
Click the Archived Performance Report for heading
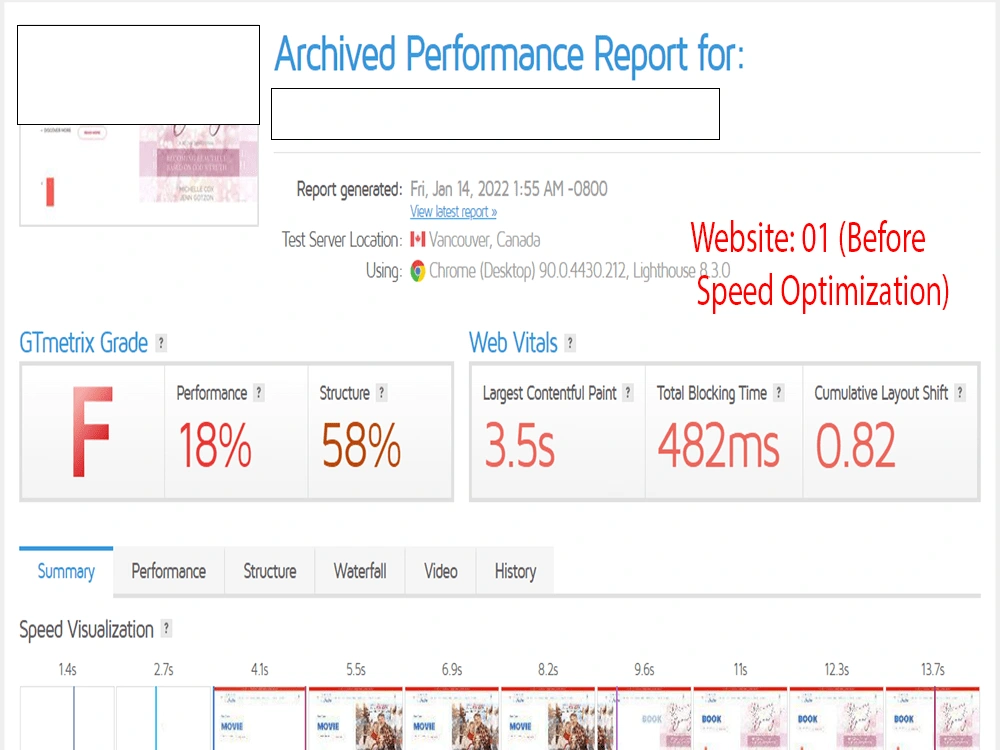pyautogui.click(x=510, y=54)
